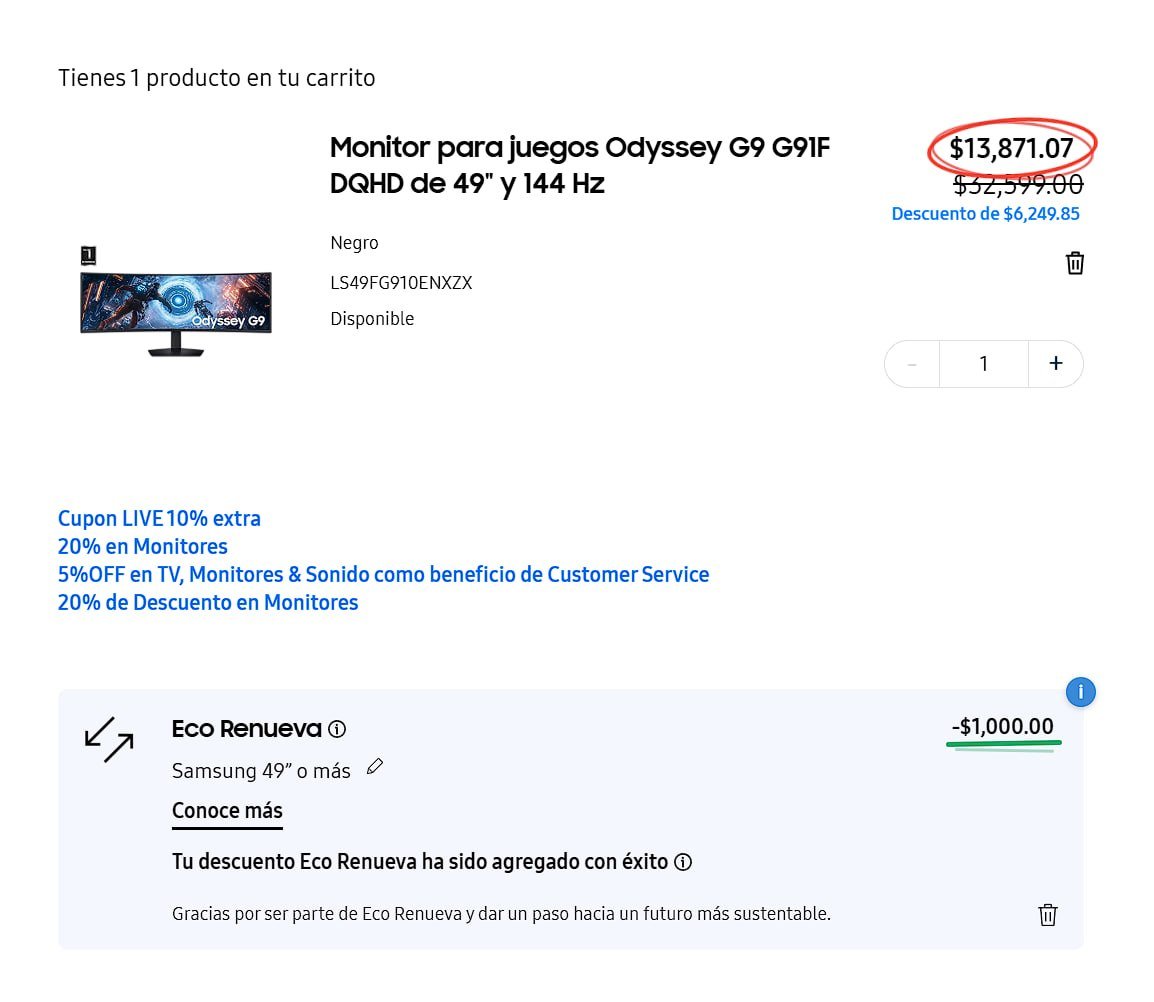Click the quantity field showing 1

pyautogui.click(x=984, y=364)
